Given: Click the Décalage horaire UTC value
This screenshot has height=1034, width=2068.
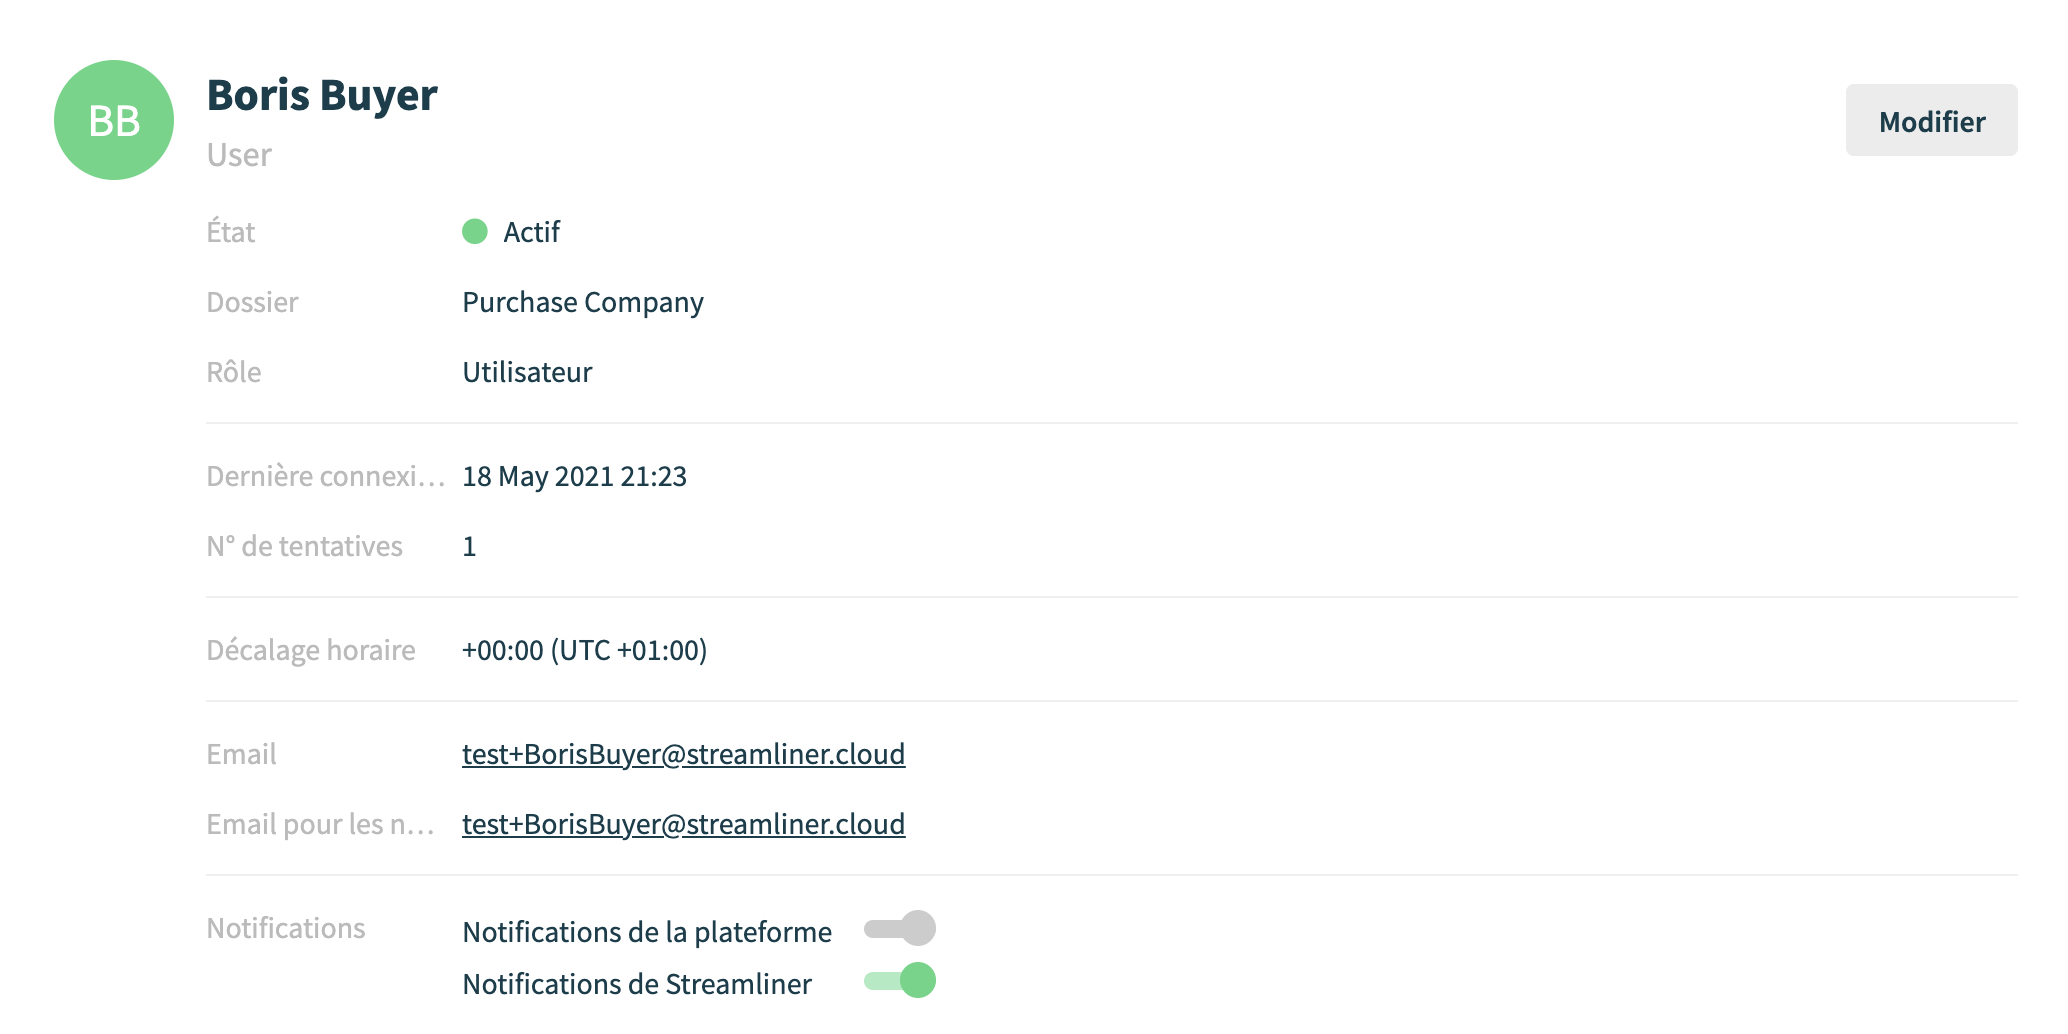Looking at the screenshot, I should click(584, 650).
